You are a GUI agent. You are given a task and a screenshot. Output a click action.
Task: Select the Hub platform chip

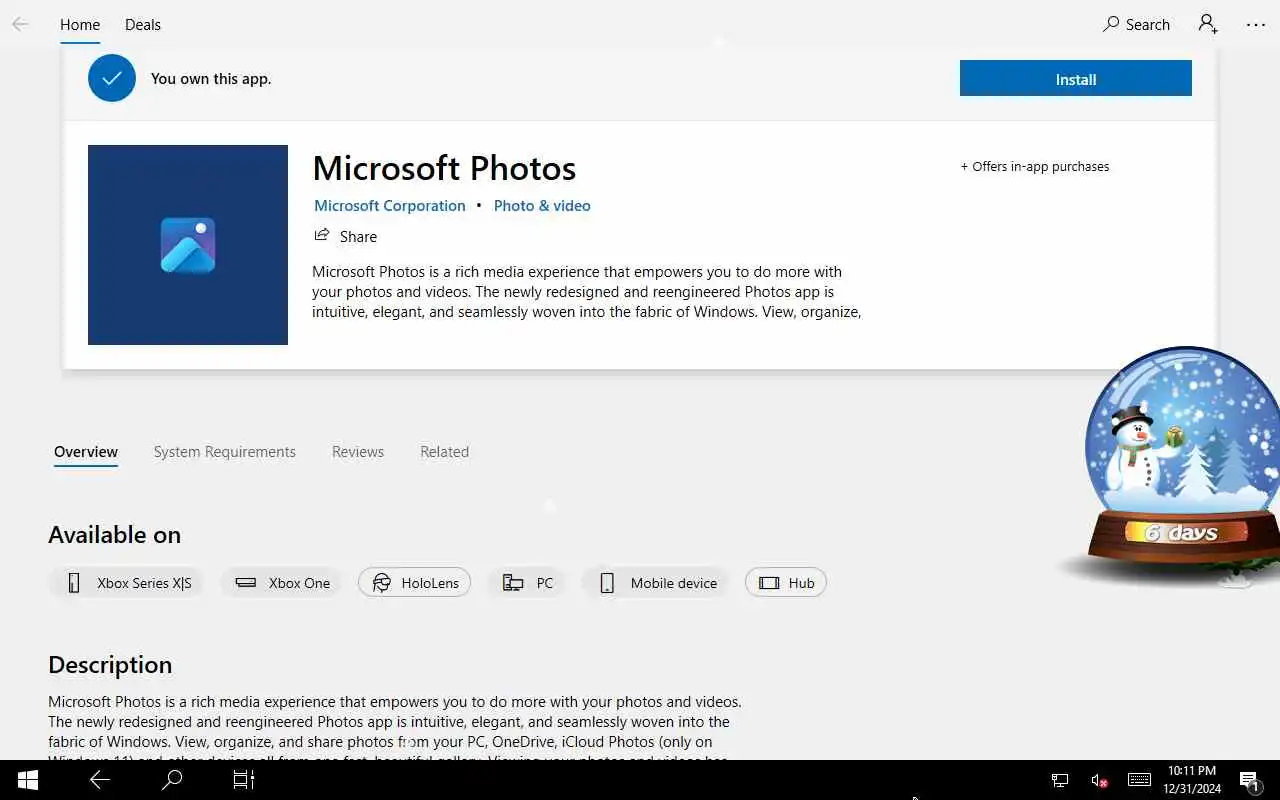point(786,583)
